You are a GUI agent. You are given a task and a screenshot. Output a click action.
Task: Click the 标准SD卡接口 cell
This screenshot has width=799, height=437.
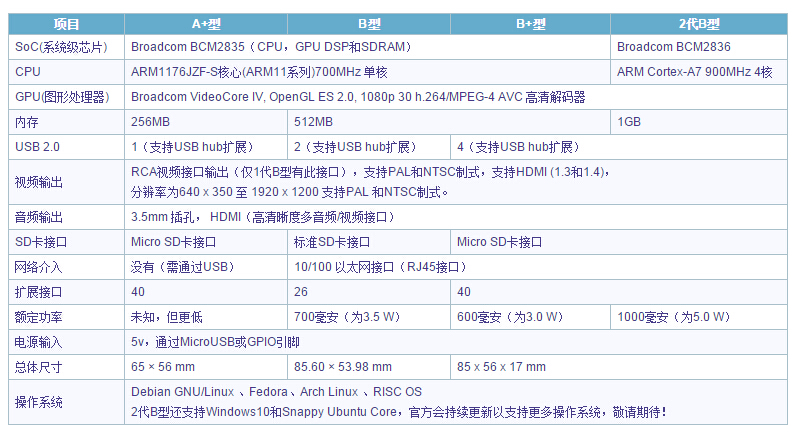tap(331, 242)
